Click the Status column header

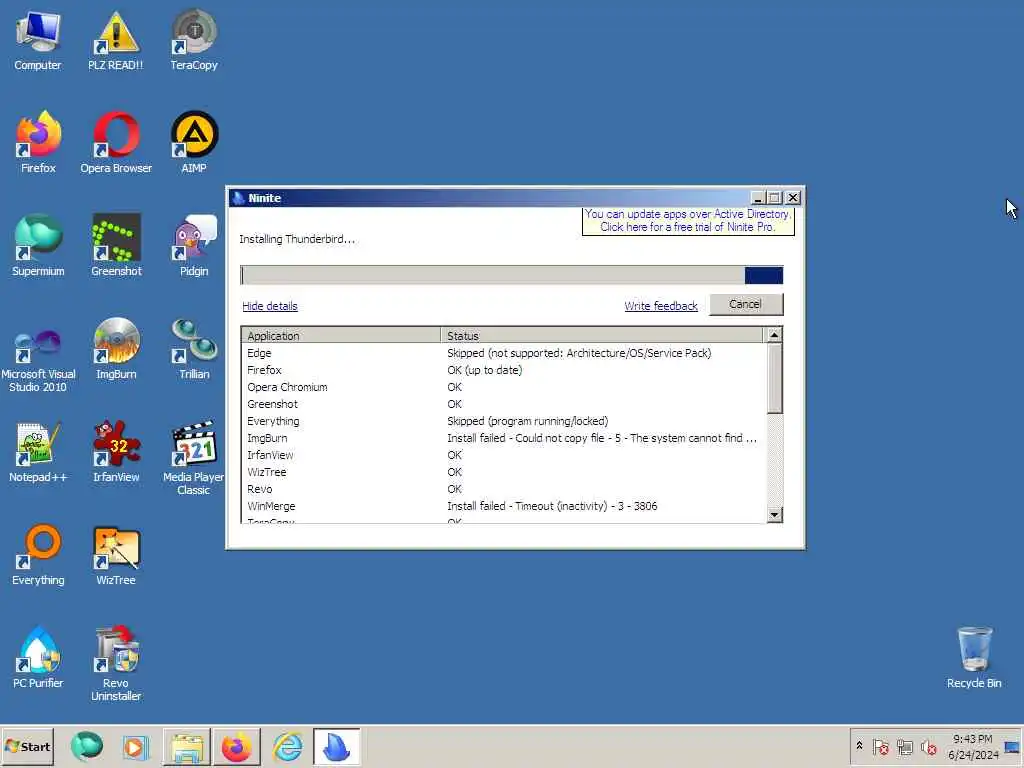[x=601, y=336]
